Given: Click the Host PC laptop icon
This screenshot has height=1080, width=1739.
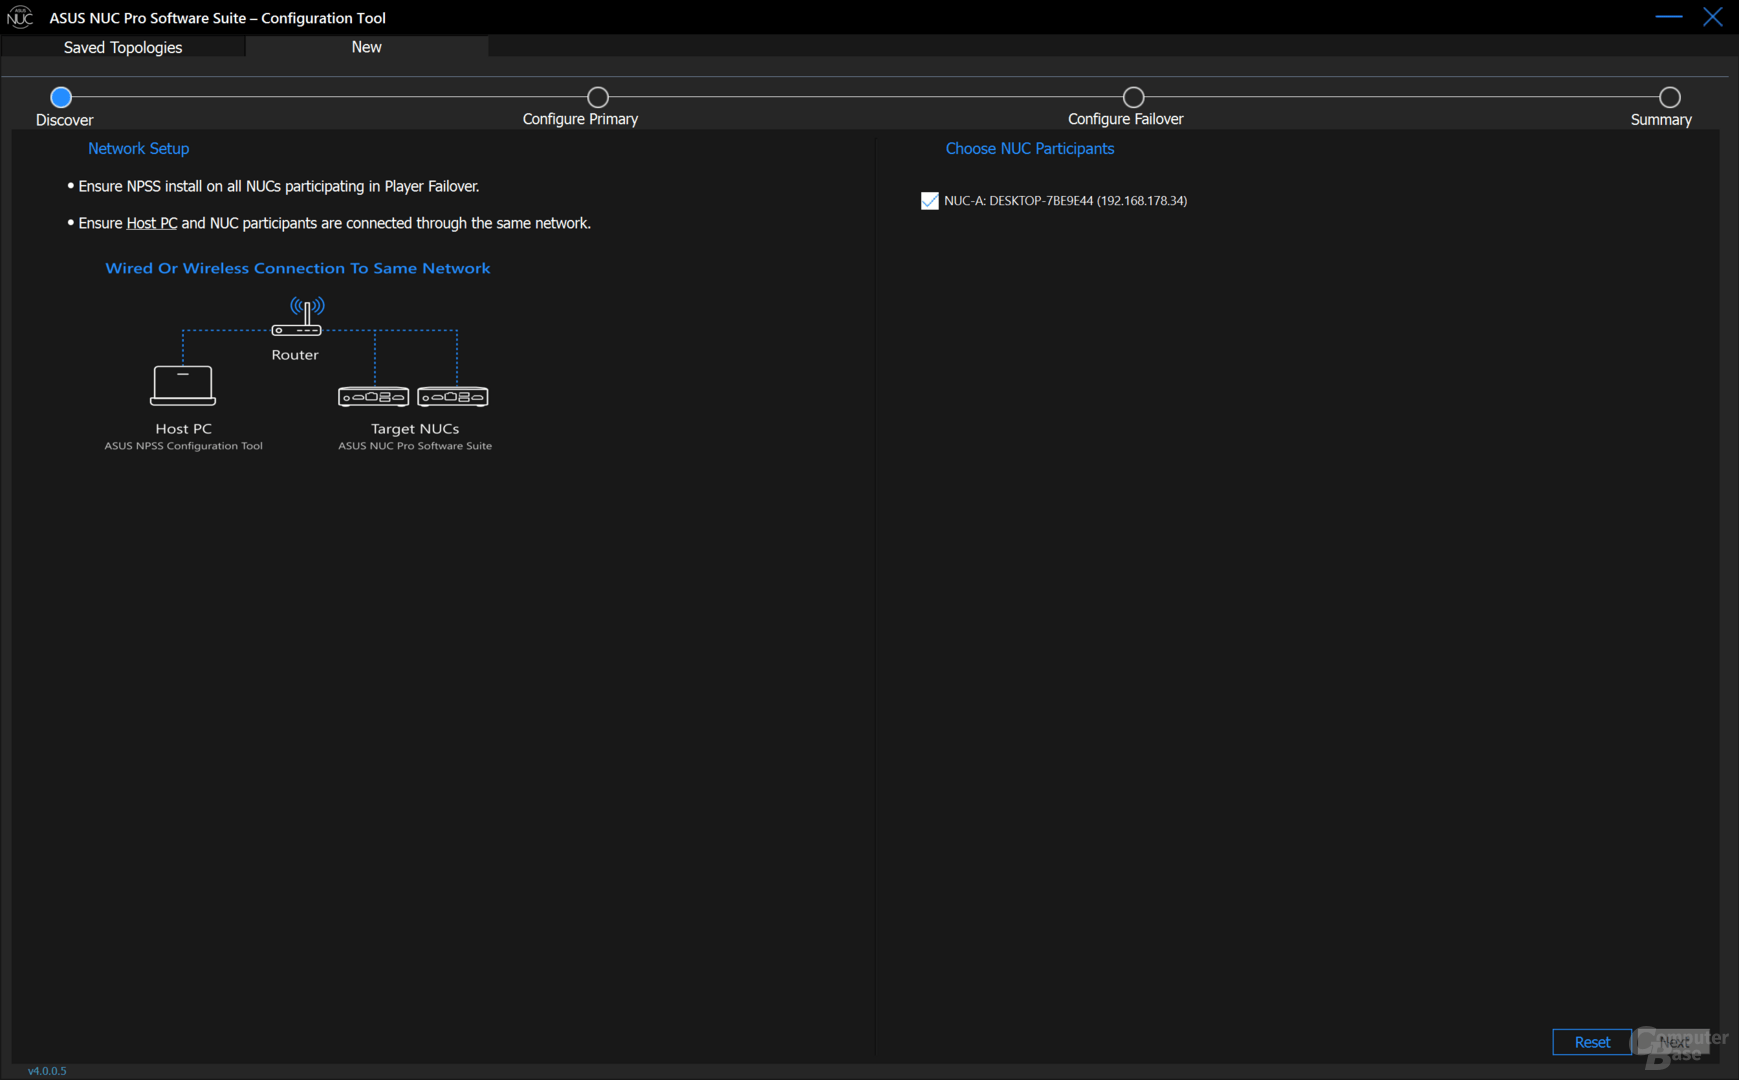Looking at the screenshot, I should (183, 385).
